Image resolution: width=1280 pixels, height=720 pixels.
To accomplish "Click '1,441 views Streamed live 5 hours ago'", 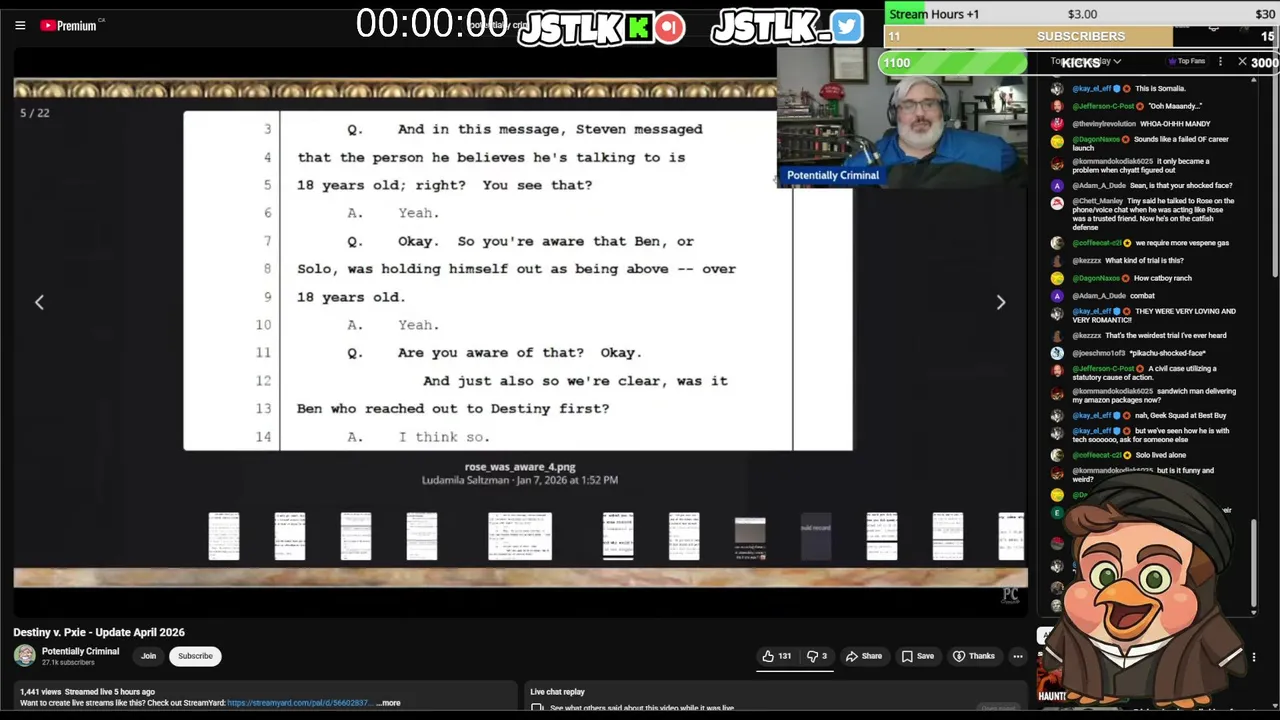I will 87,692.
